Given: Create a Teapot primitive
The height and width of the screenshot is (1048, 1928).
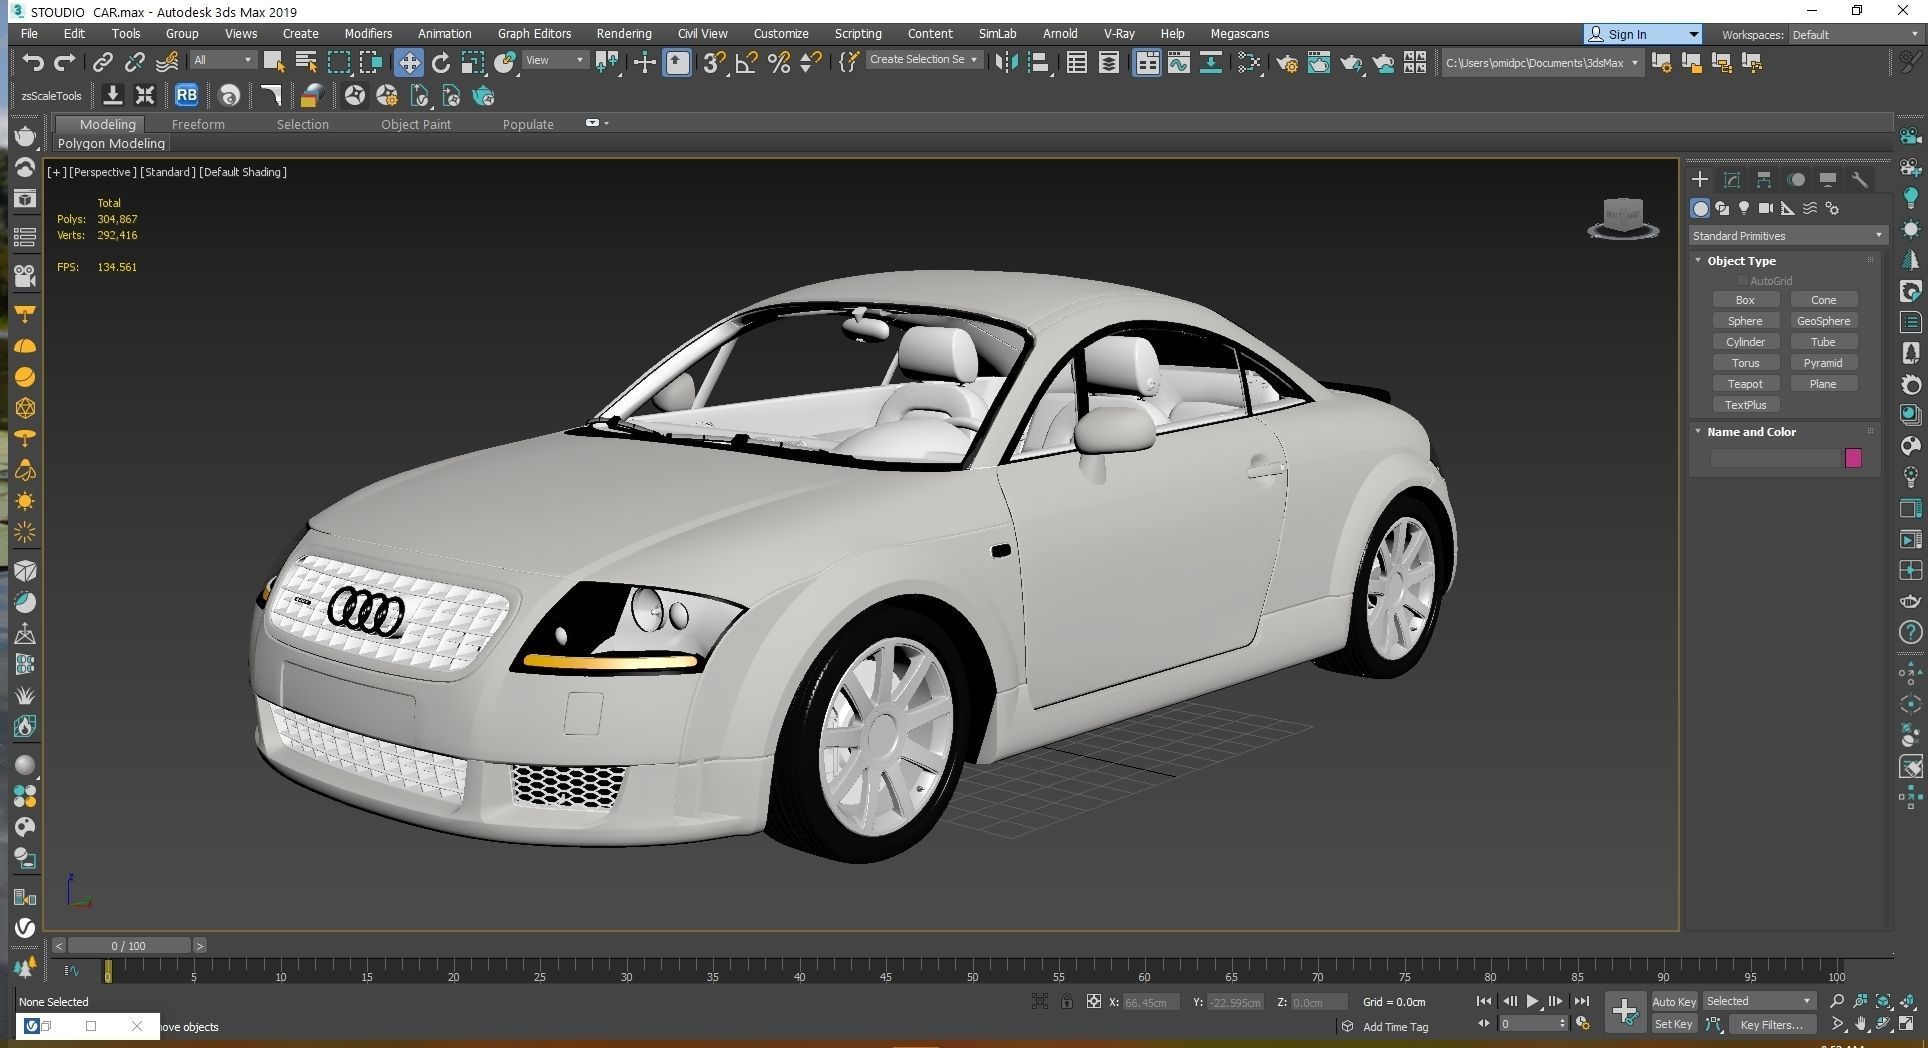Looking at the screenshot, I should click(x=1745, y=384).
